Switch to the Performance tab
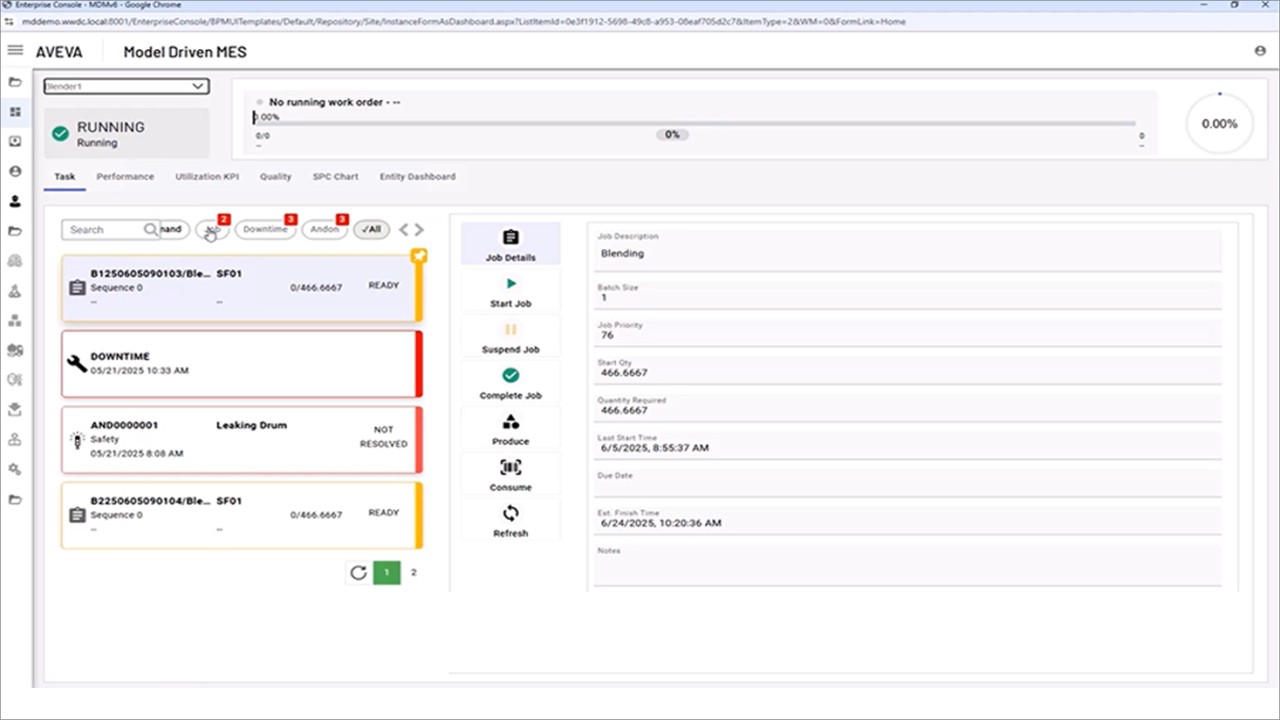The width and height of the screenshot is (1280, 720). coord(125,177)
